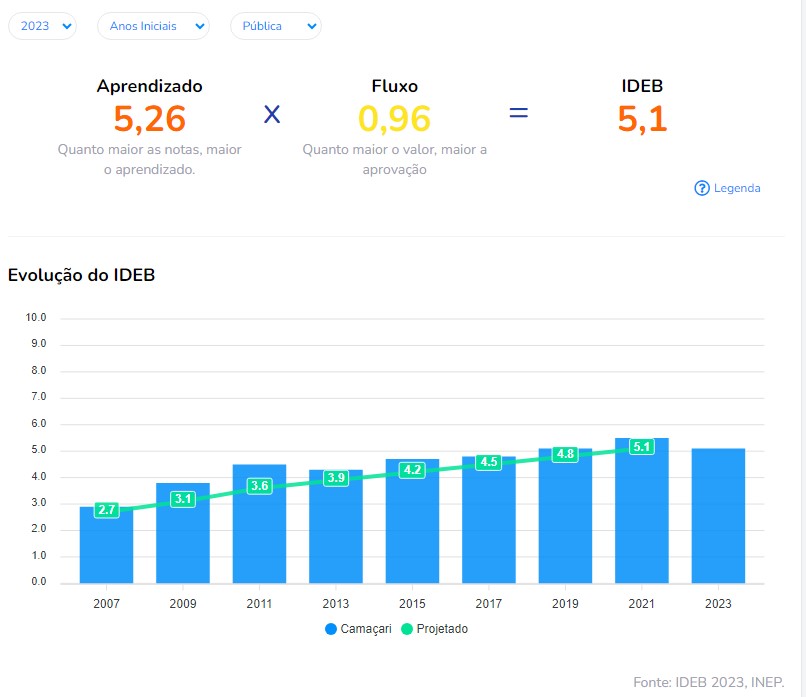Open the 2023 year dropdown
This screenshot has width=806, height=697.
click(42, 26)
